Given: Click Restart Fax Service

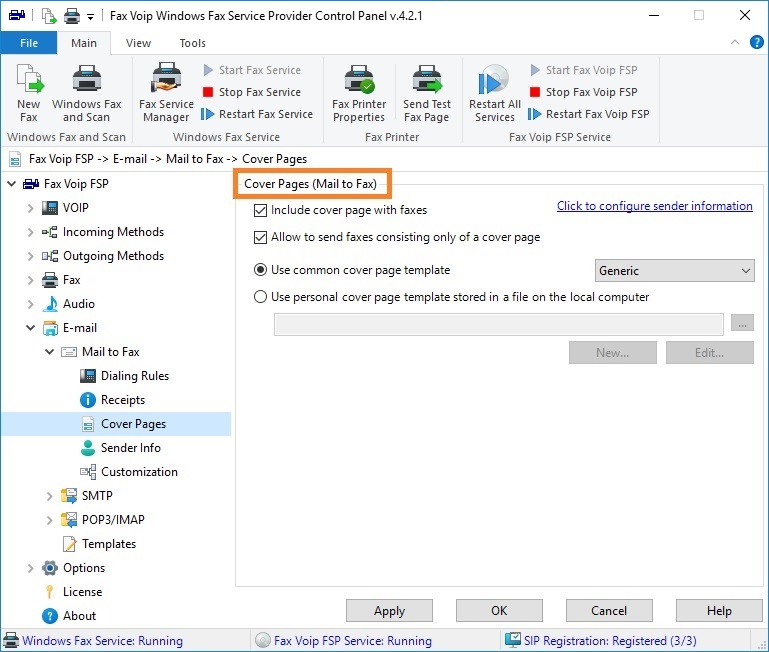Looking at the screenshot, I should (257, 114).
